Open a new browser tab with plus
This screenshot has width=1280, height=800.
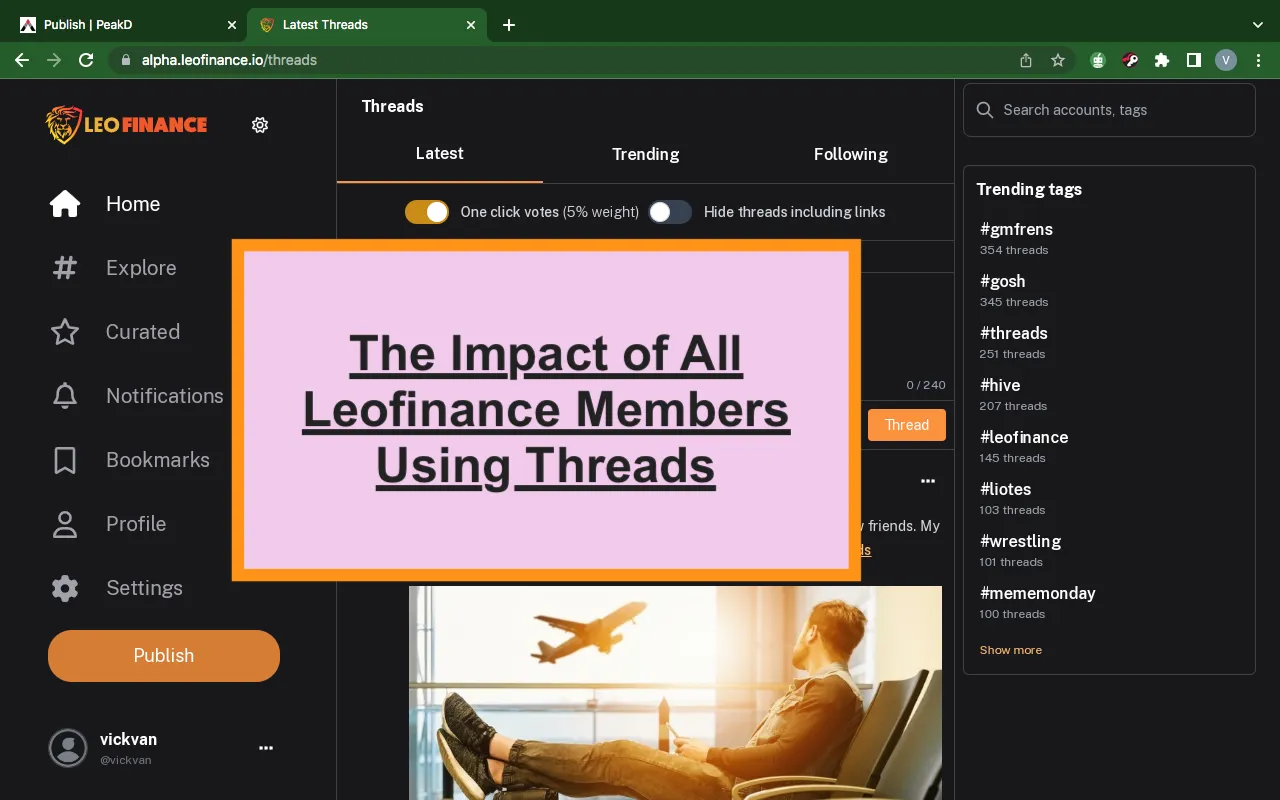pyautogui.click(x=509, y=25)
